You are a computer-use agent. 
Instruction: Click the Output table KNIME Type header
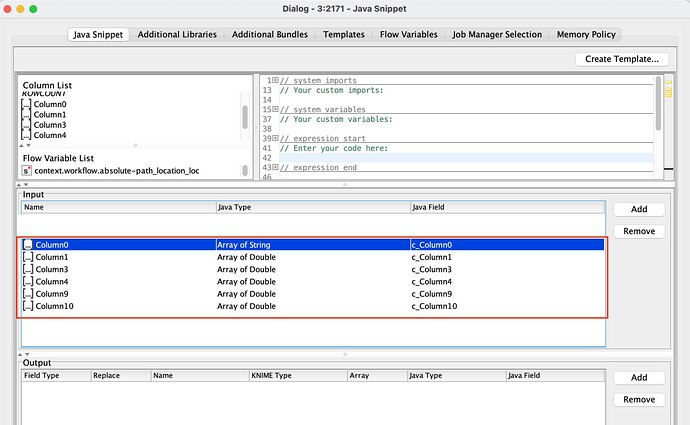point(298,376)
